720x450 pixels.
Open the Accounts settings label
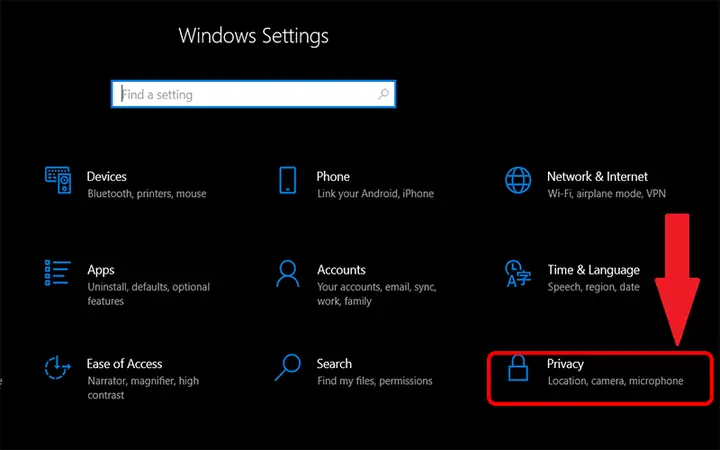[x=341, y=270]
